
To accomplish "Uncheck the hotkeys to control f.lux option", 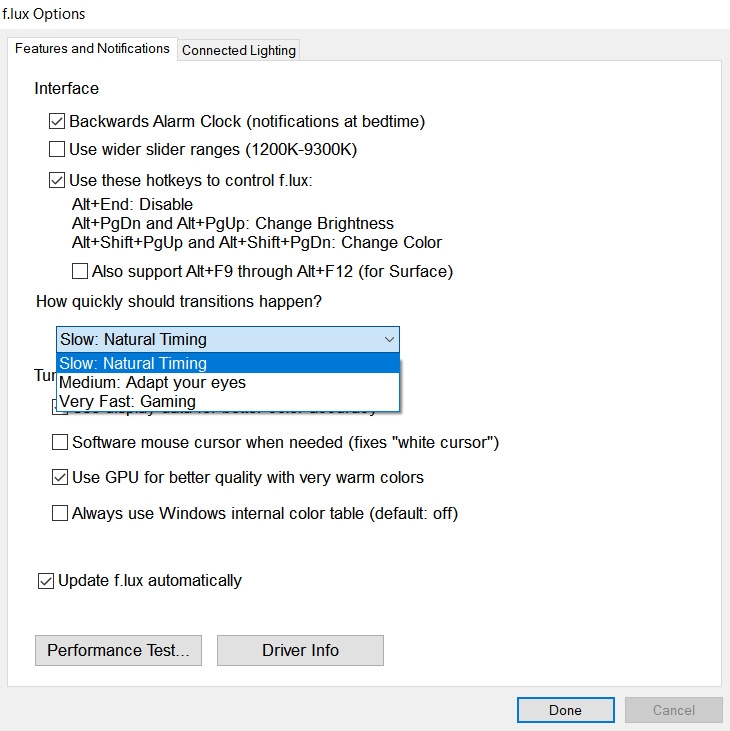I will tap(57, 181).
